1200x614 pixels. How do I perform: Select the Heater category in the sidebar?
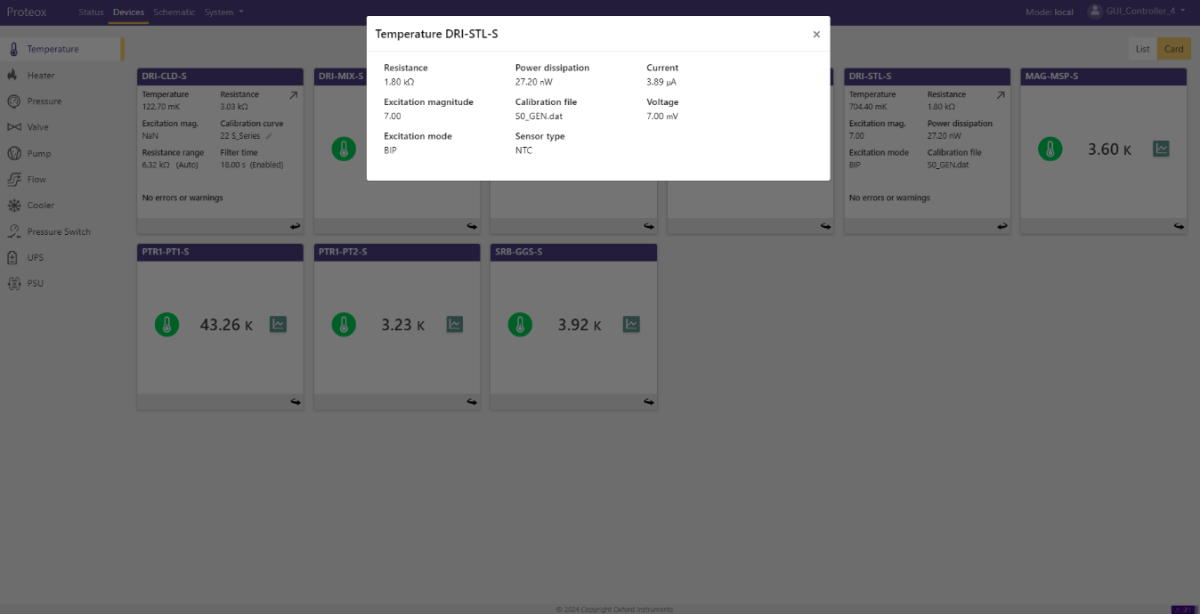pyautogui.click(x=40, y=74)
